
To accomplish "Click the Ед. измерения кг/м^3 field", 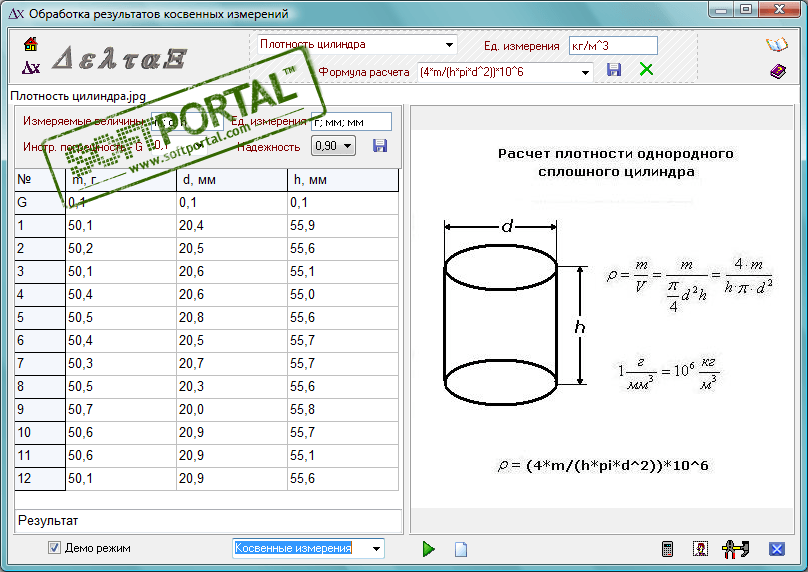I will coord(613,46).
